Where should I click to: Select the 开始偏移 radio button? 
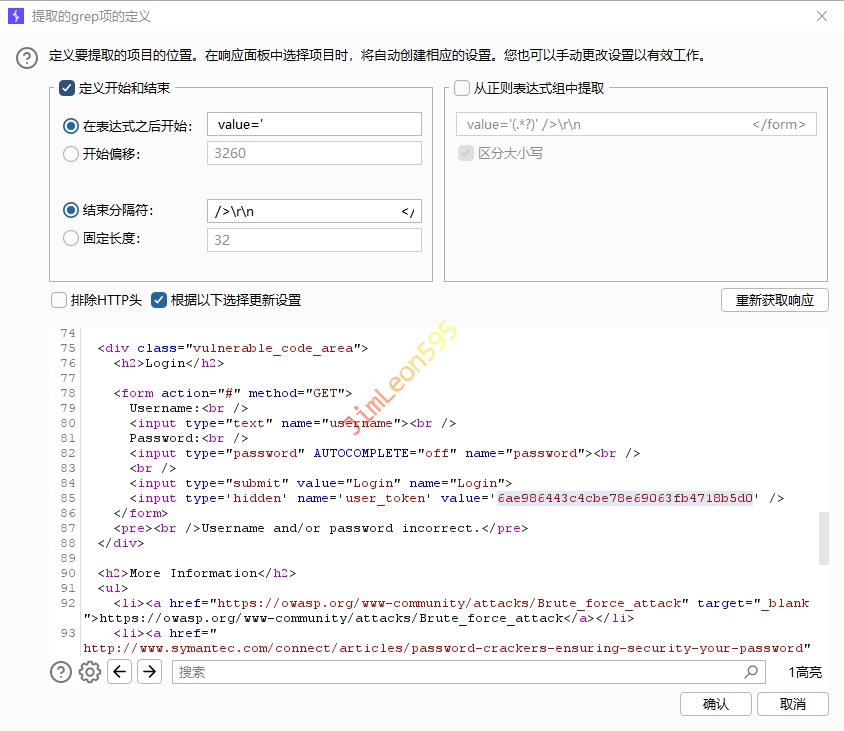71,154
